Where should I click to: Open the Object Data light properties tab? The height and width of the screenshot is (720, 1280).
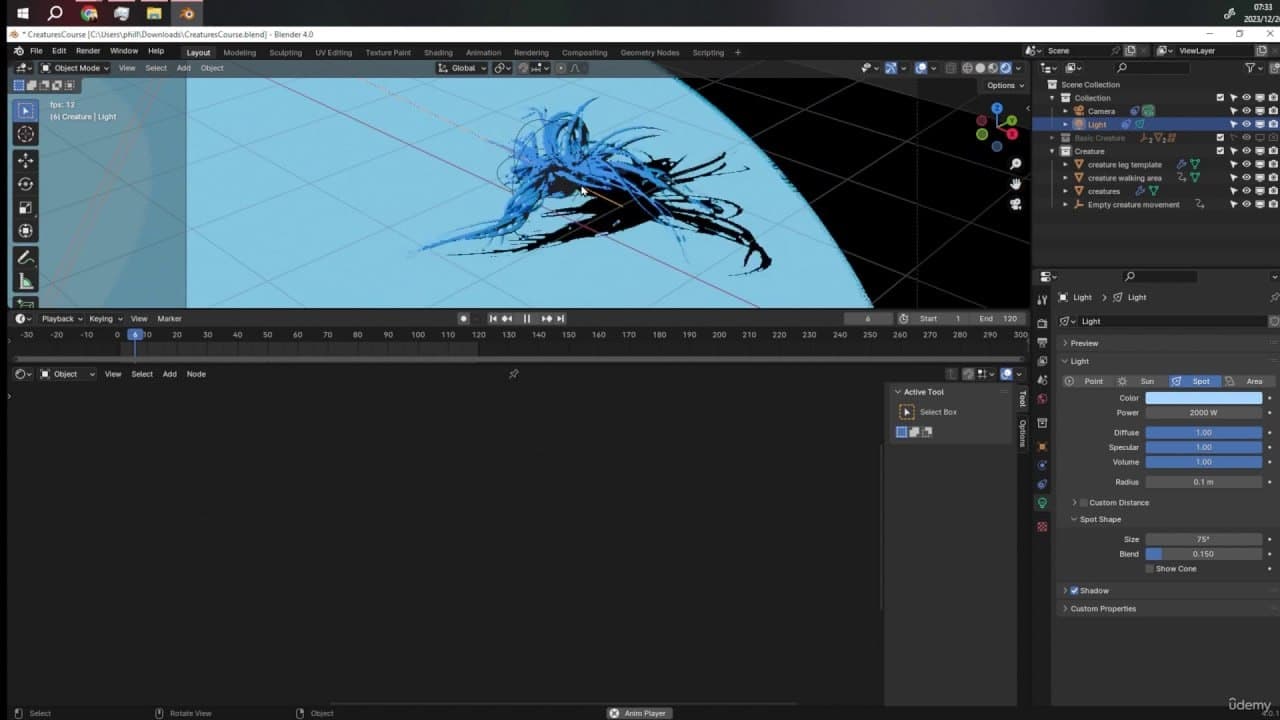coord(1042,503)
